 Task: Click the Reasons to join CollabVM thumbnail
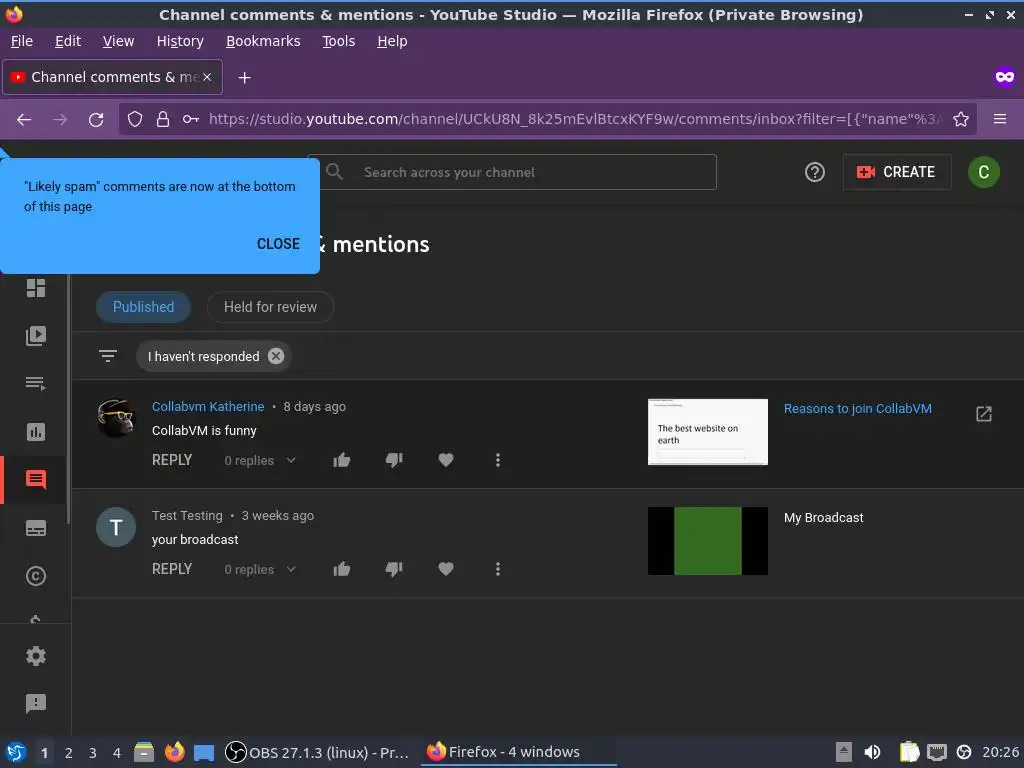coord(708,432)
